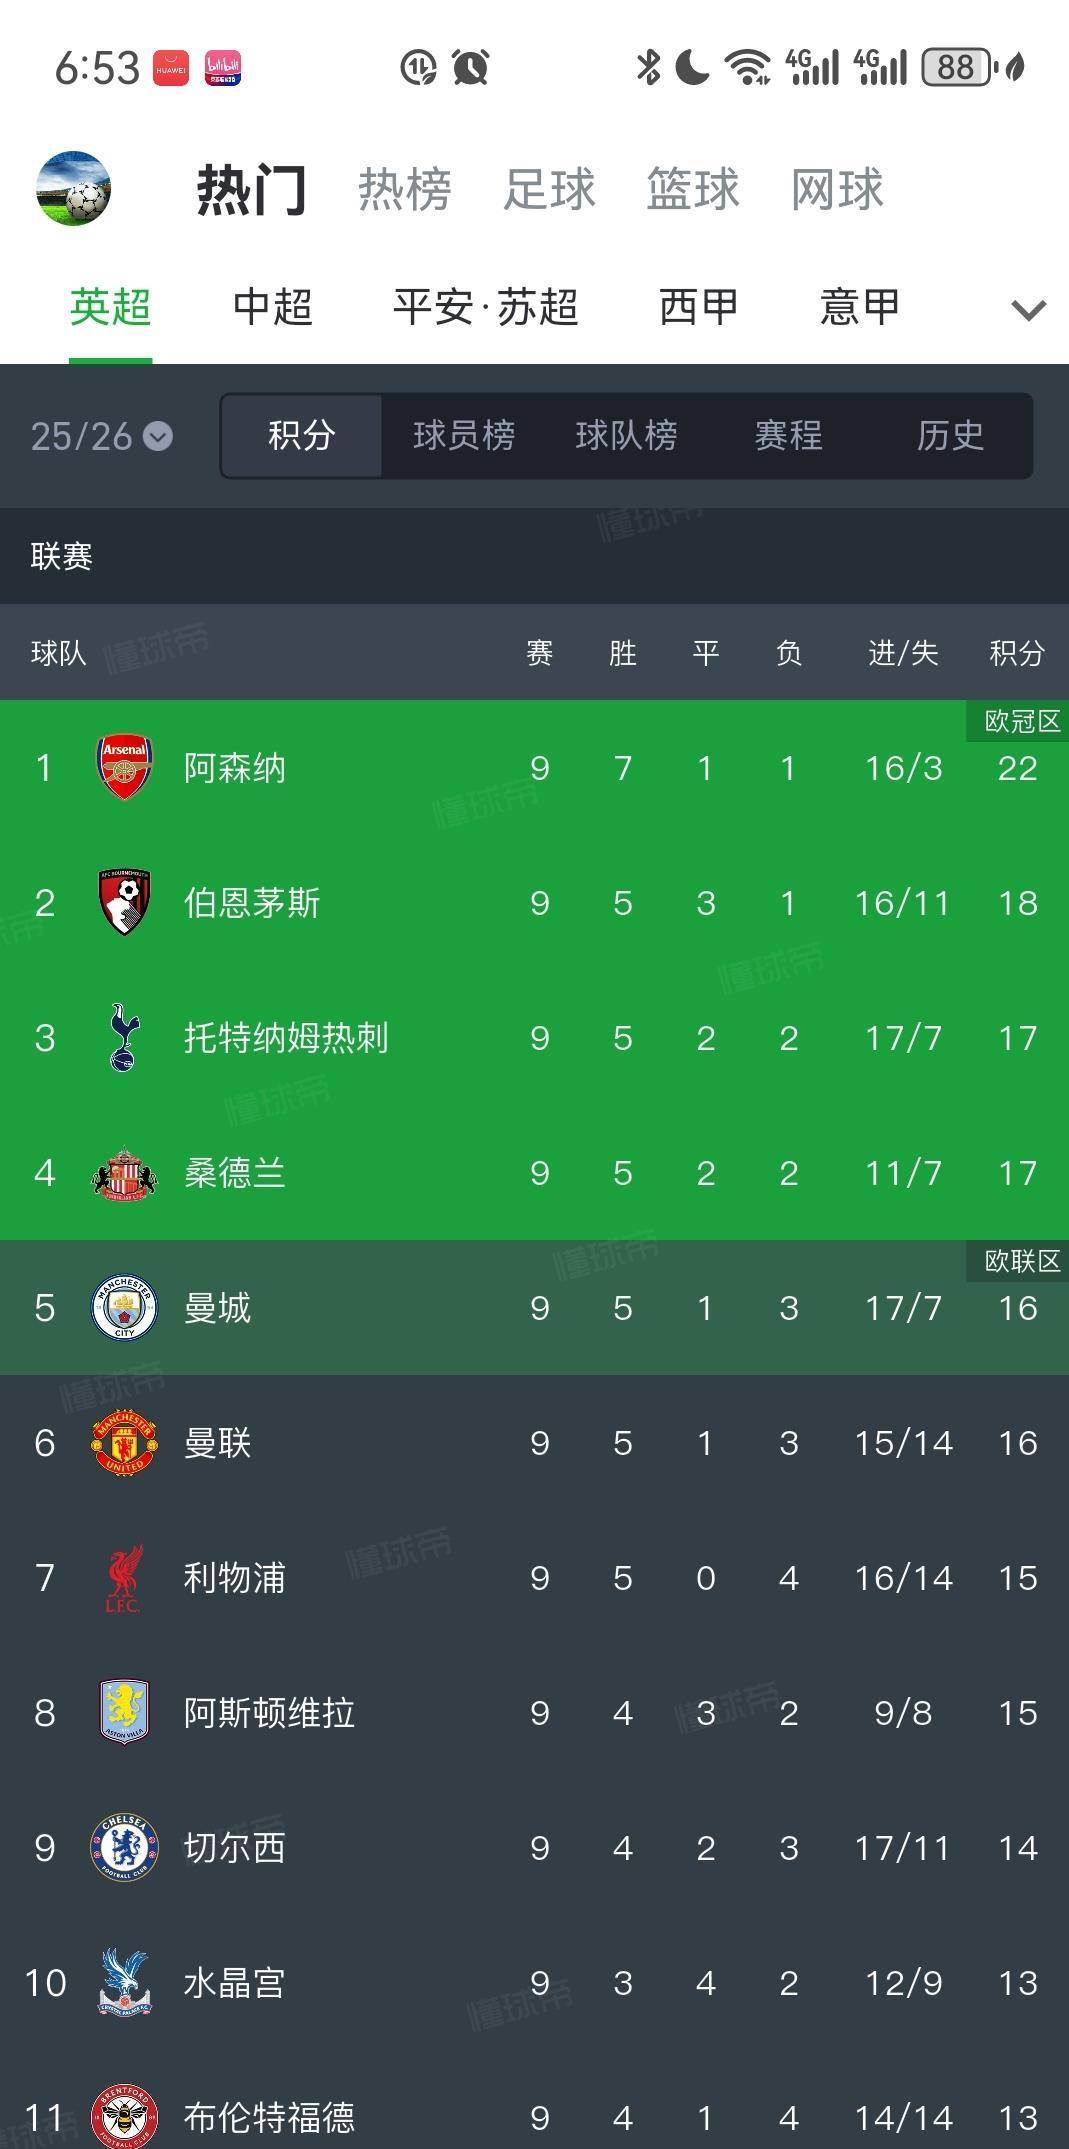Switch to the 球员榜 tab

464,436
